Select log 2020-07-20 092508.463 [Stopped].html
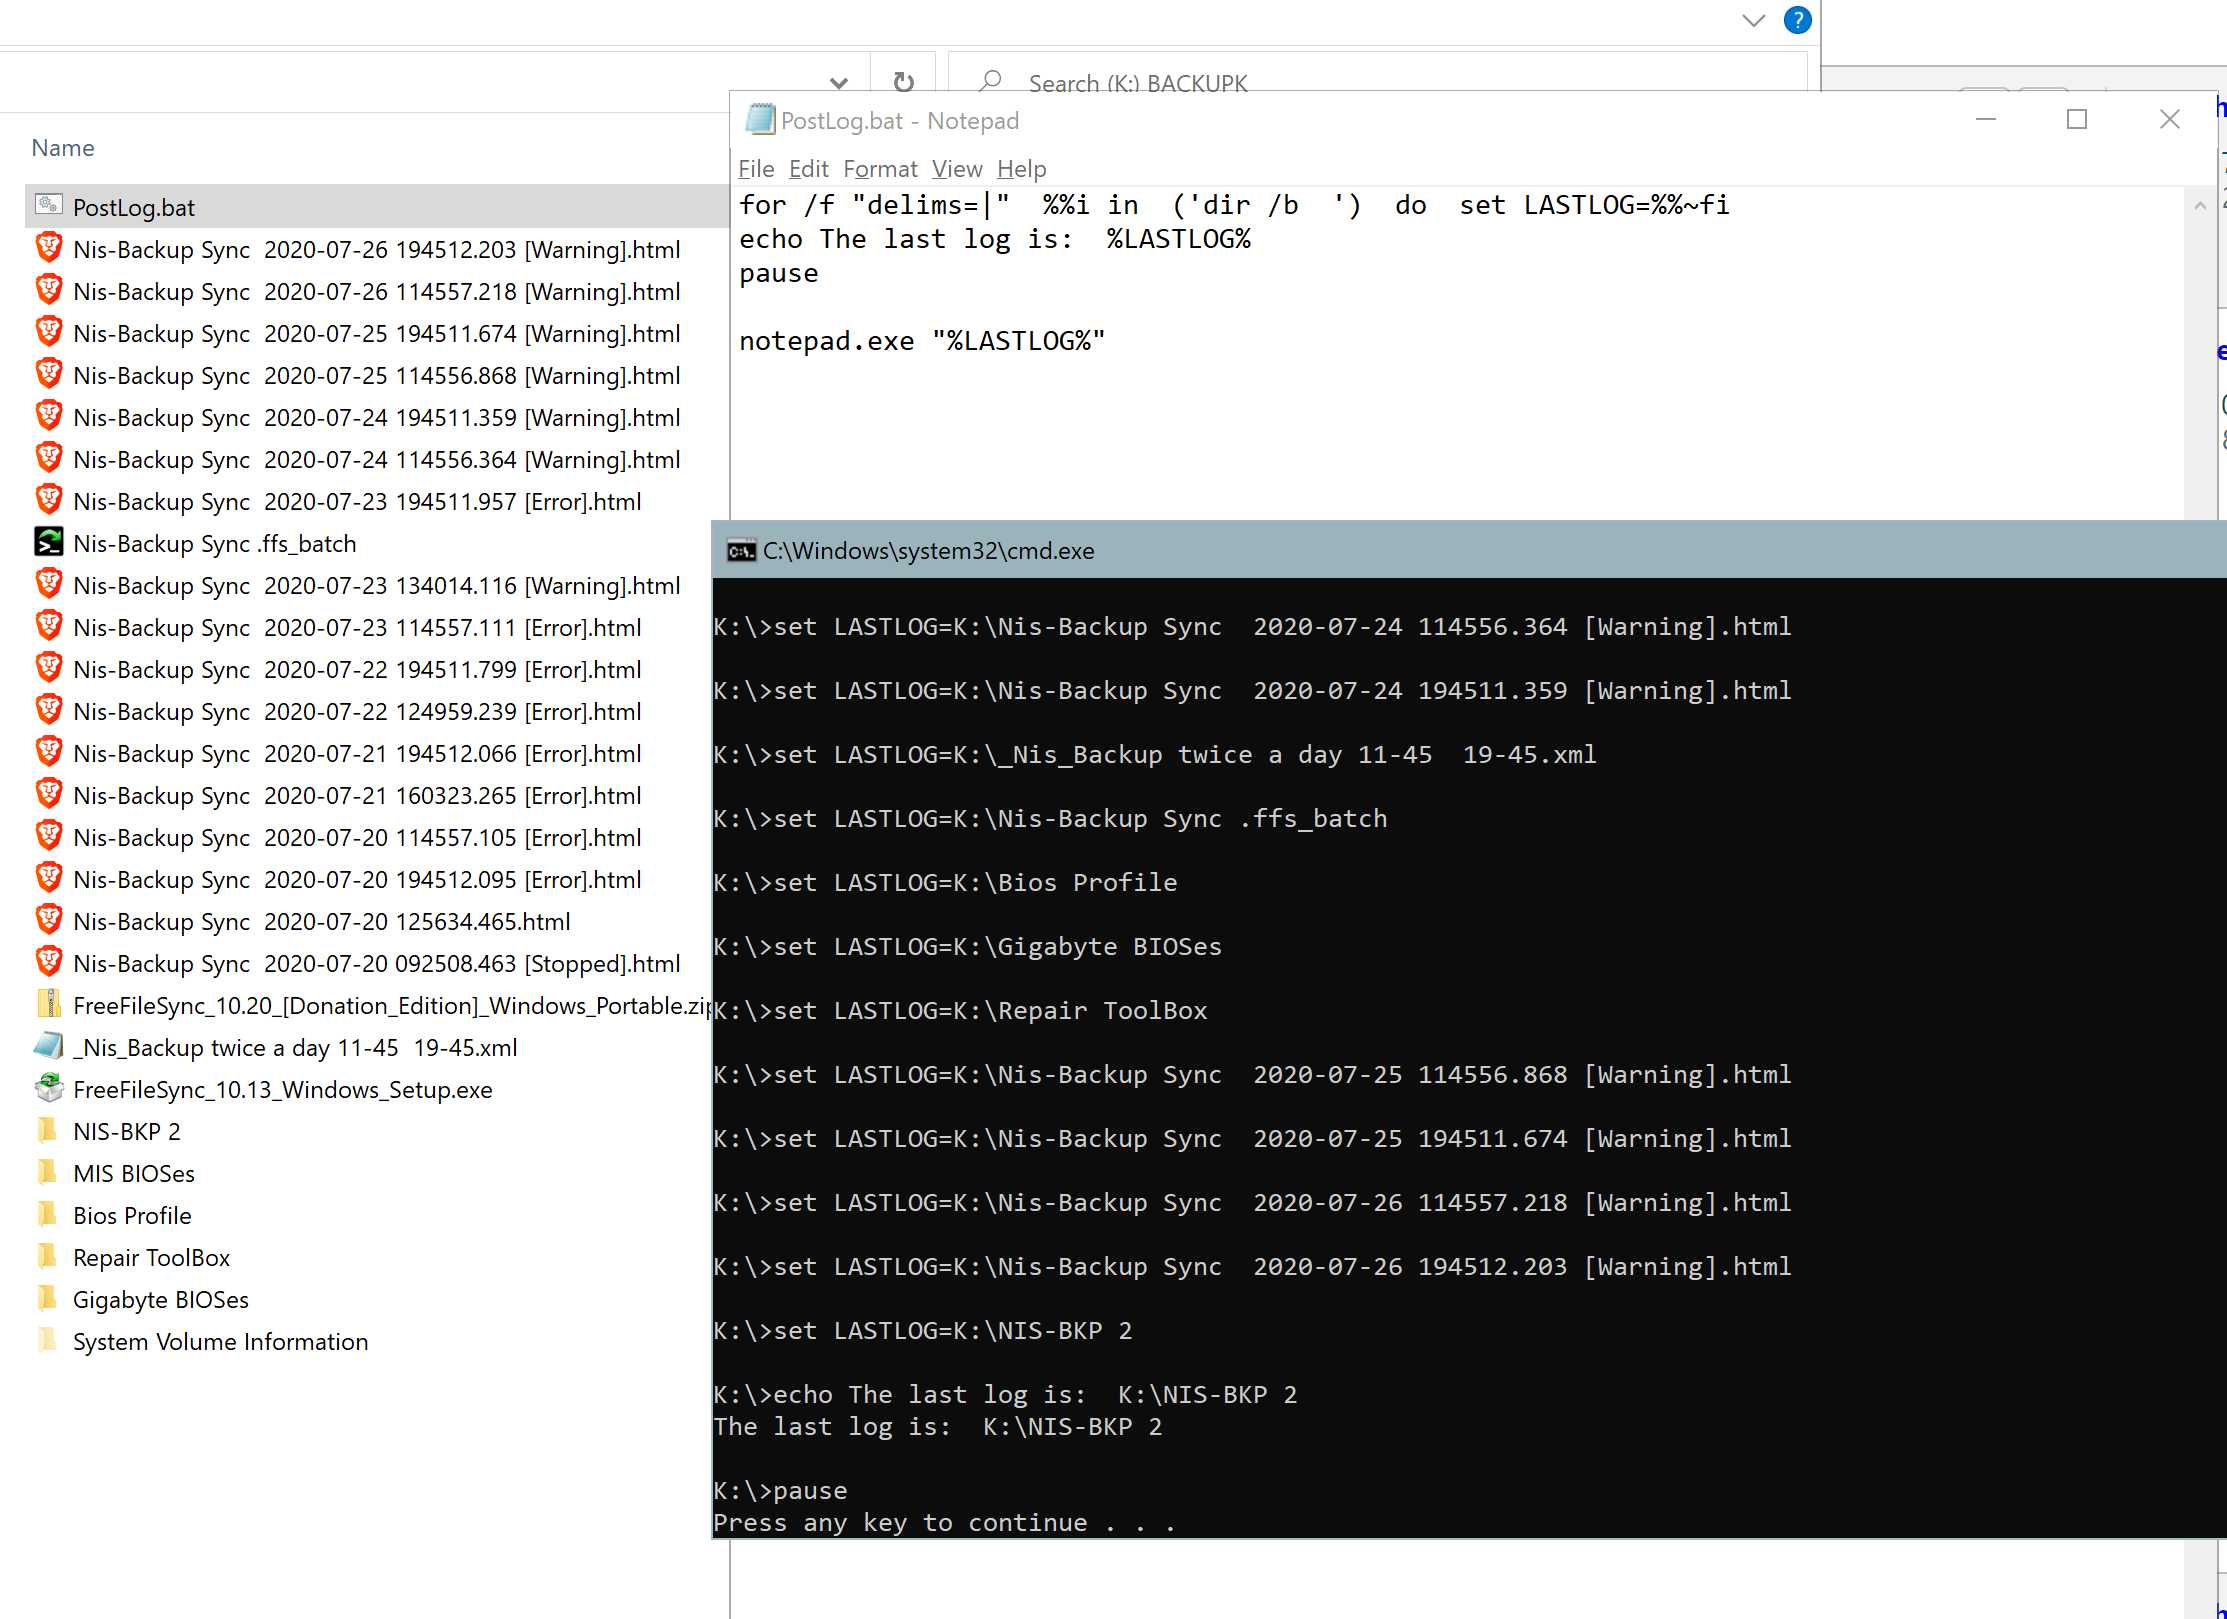 [x=376, y=963]
